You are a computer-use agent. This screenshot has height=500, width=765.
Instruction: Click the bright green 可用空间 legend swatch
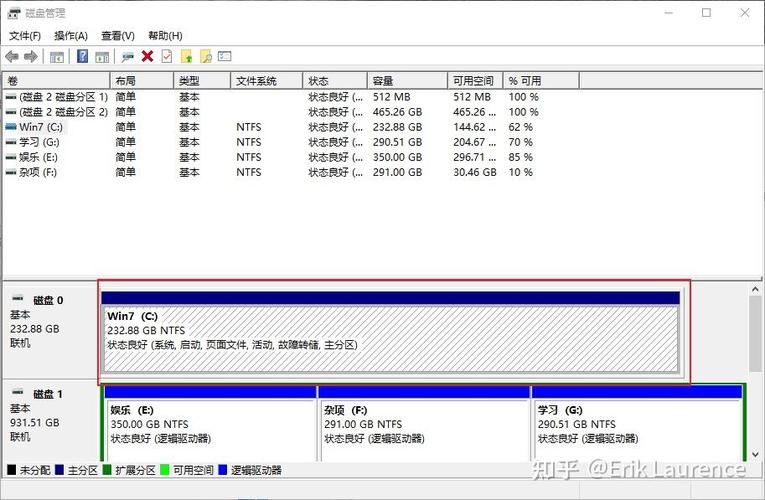(x=165, y=470)
